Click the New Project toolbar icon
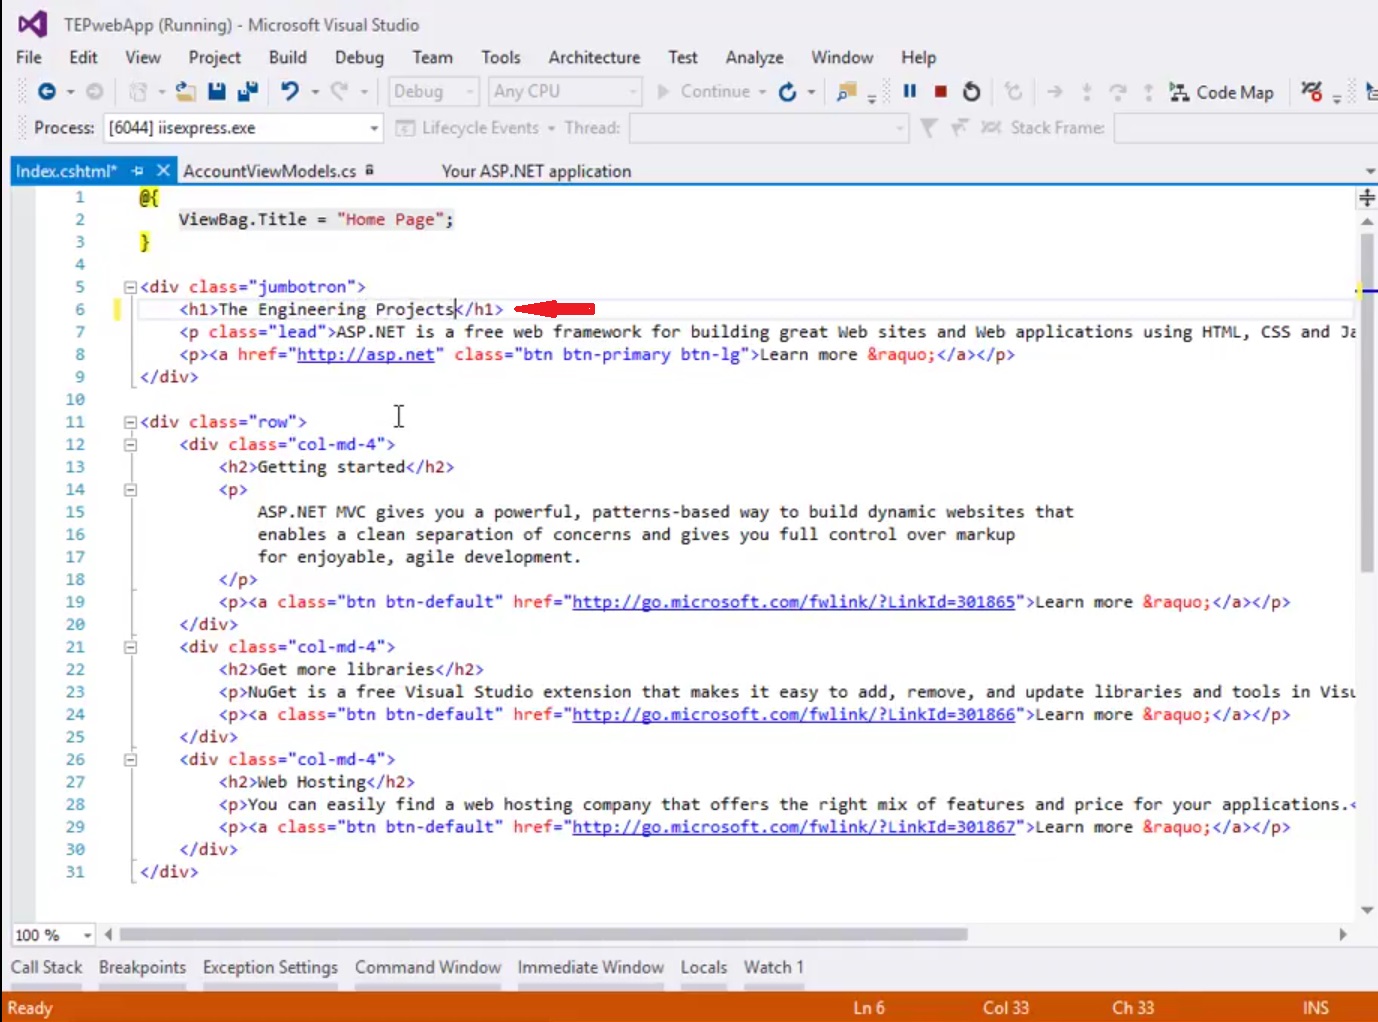The width and height of the screenshot is (1378, 1022). click(x=138, y=92)
